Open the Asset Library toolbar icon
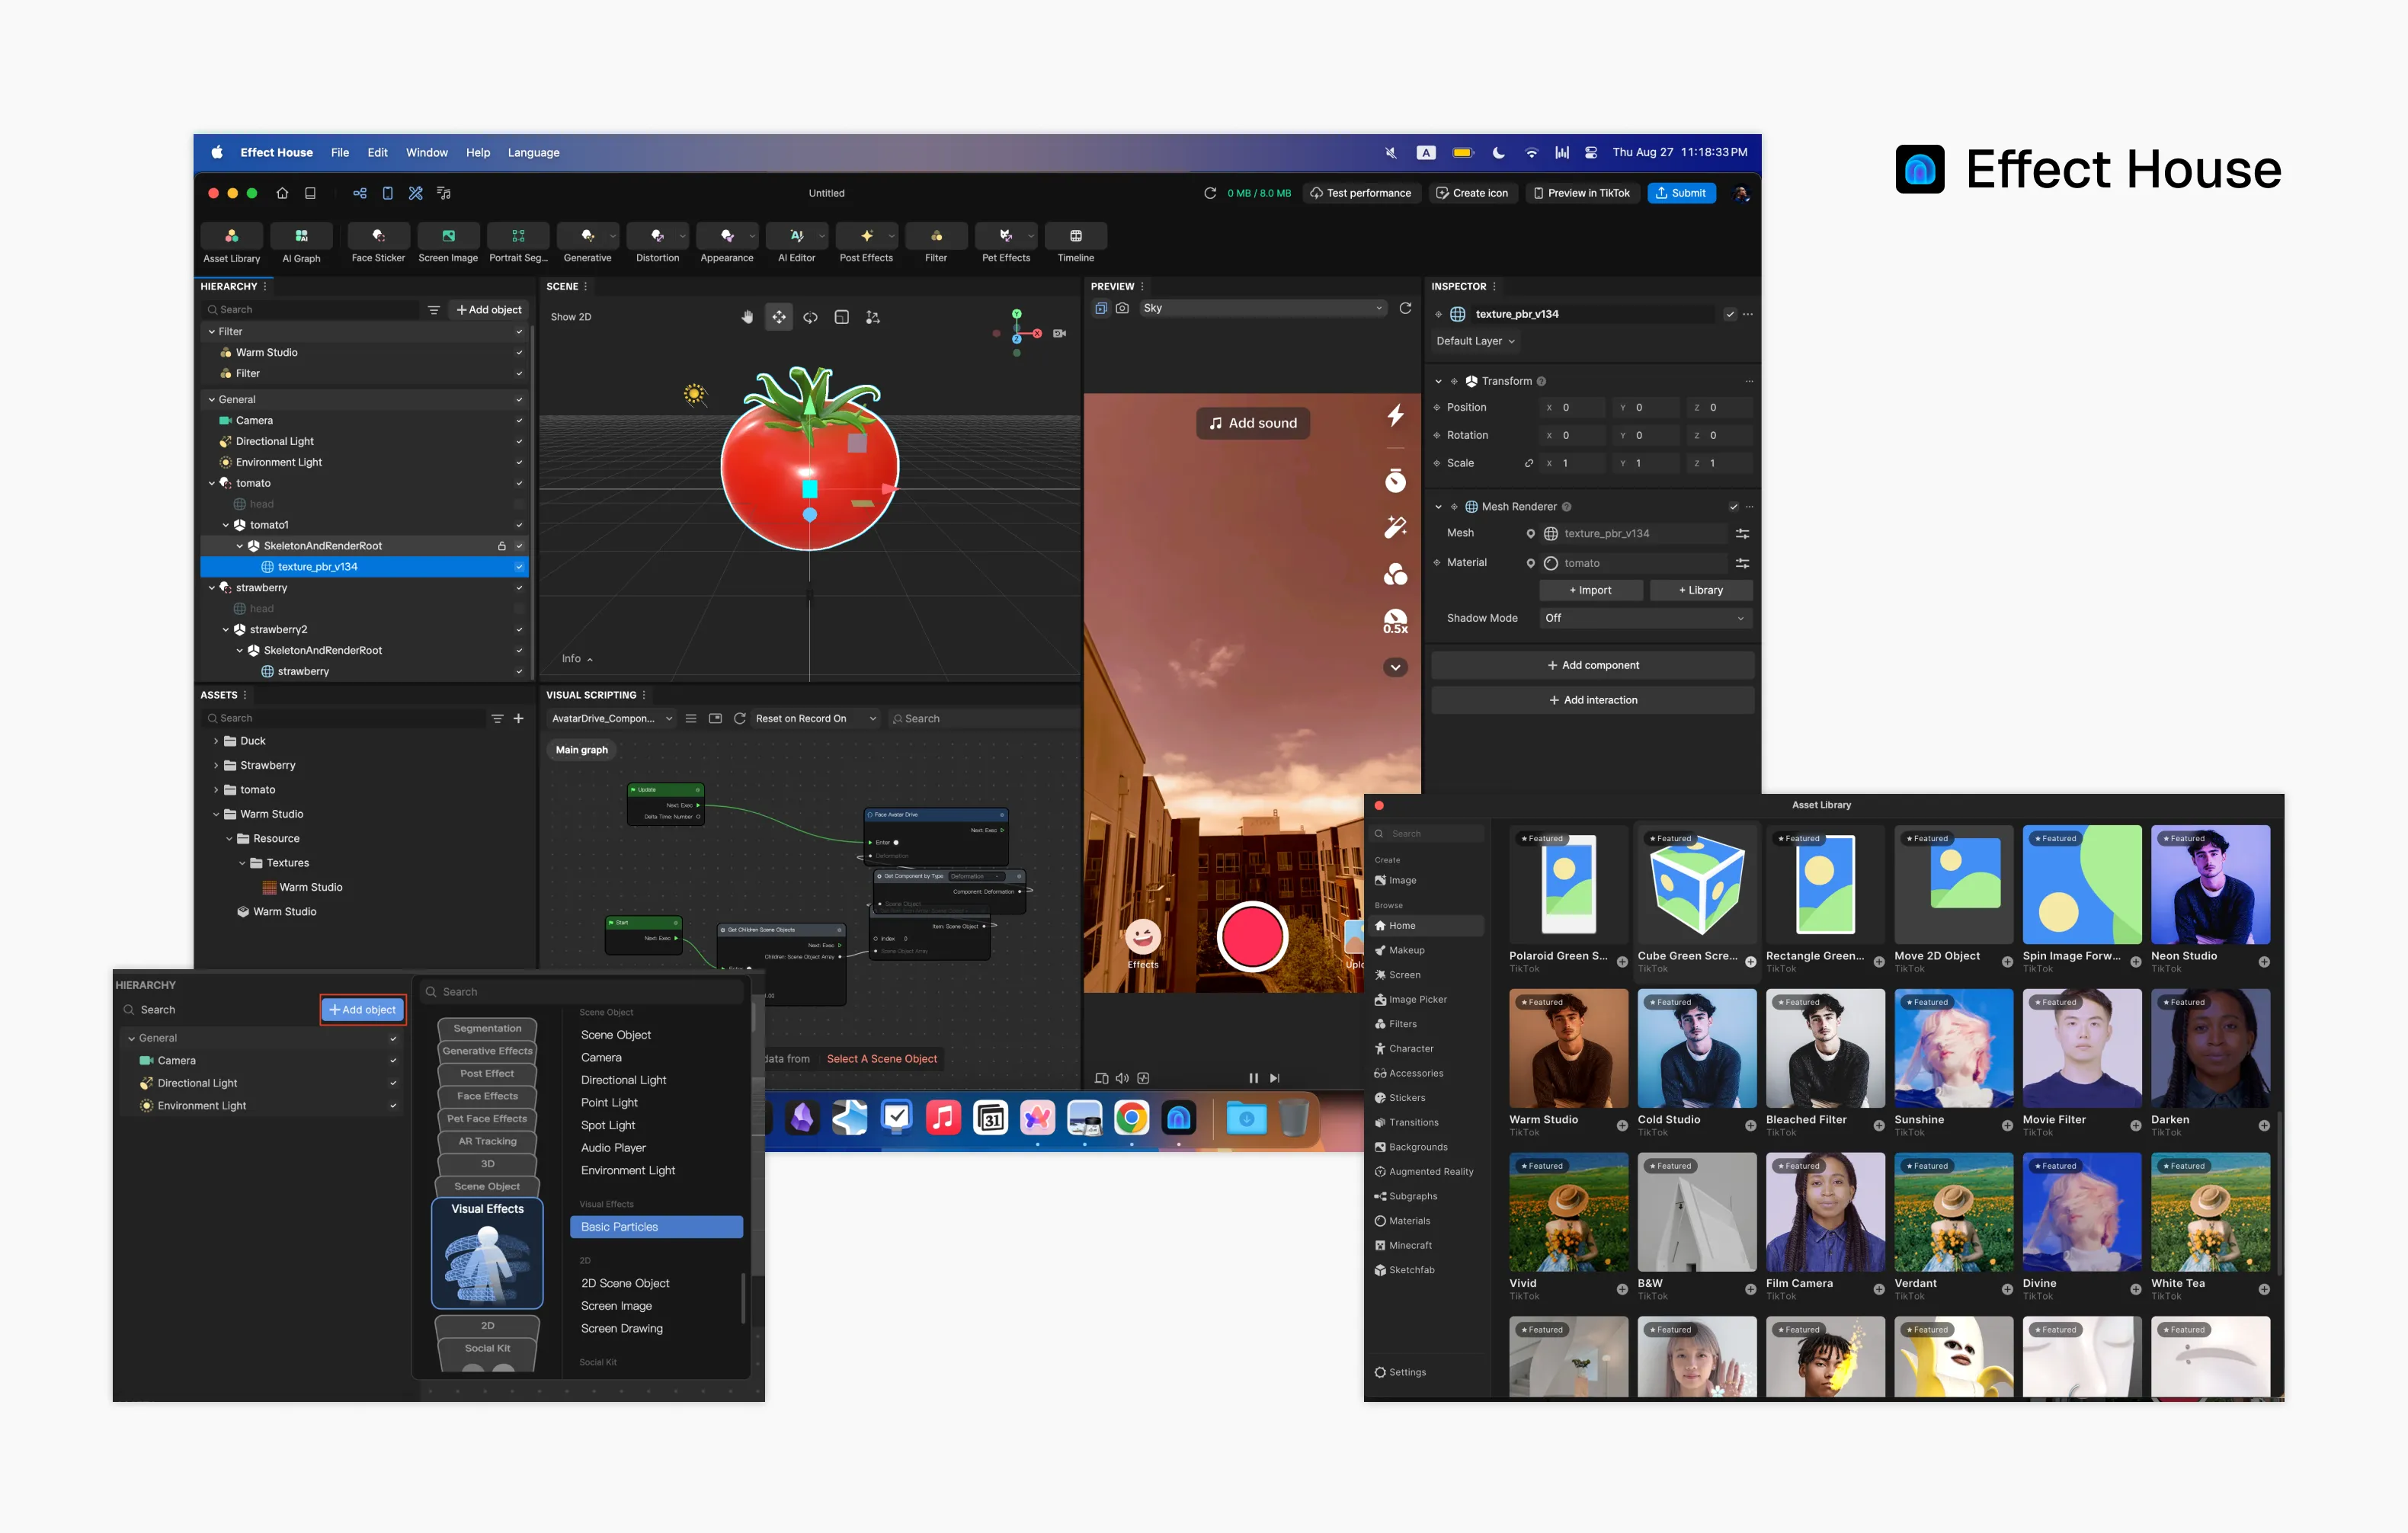 tap(231, 236)
